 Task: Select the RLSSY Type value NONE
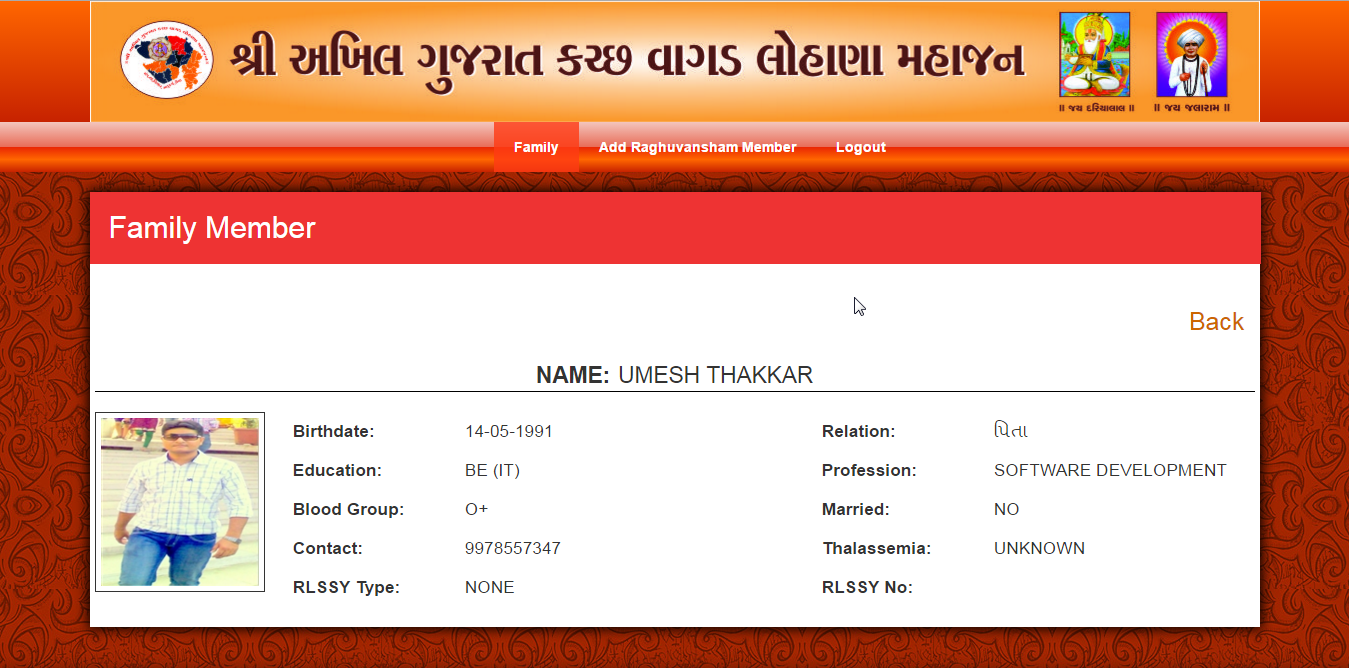click(x=490, y=588)
